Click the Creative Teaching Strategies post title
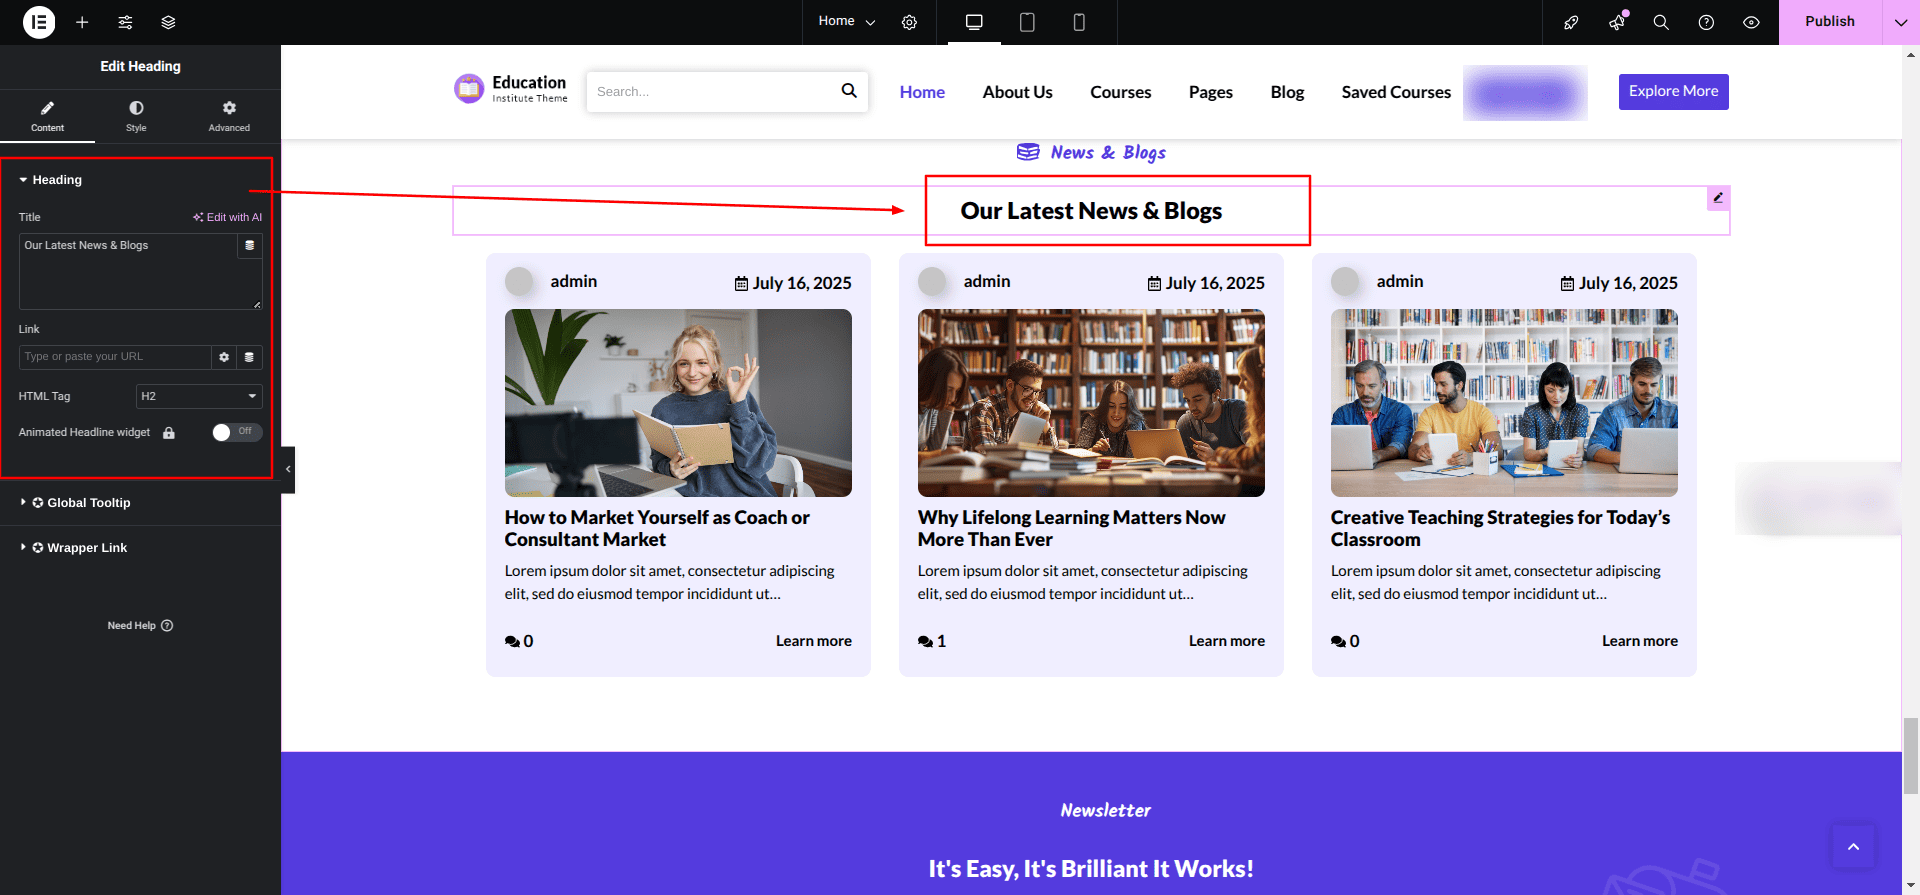Screen dimensions: 1920x895 pyautogui.click(x=1500, y=528)
